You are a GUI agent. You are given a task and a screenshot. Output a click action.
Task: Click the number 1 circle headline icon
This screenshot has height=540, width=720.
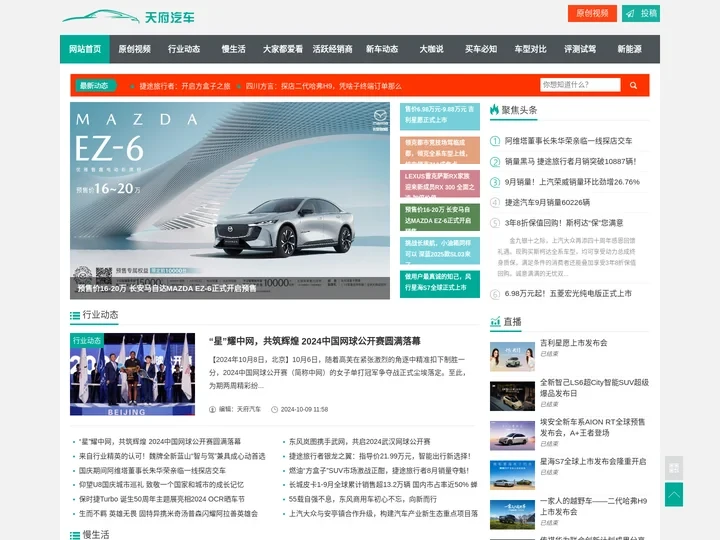click(495, 141)
